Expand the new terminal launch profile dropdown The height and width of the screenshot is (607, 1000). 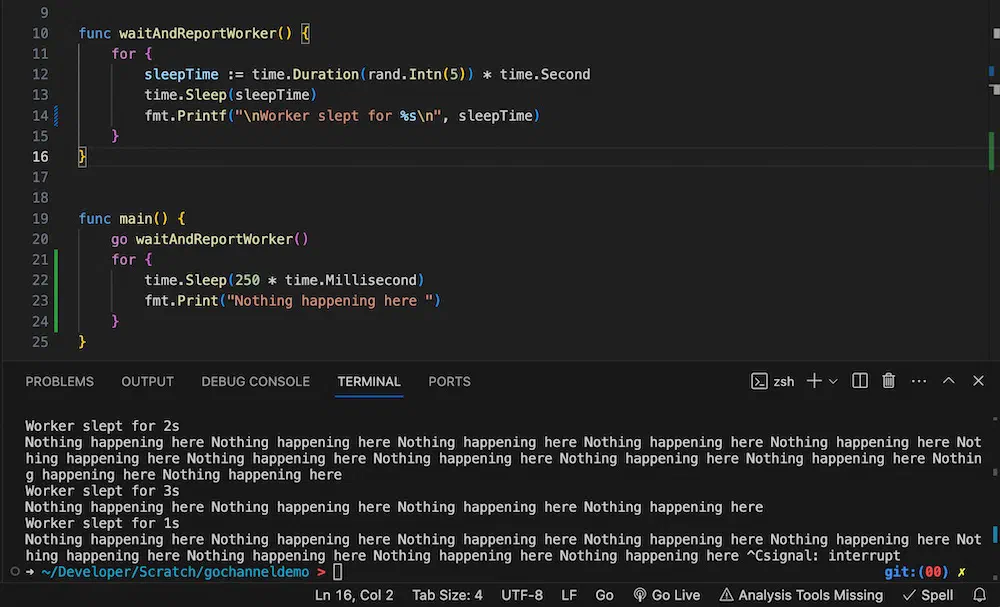tap(833, 382)
